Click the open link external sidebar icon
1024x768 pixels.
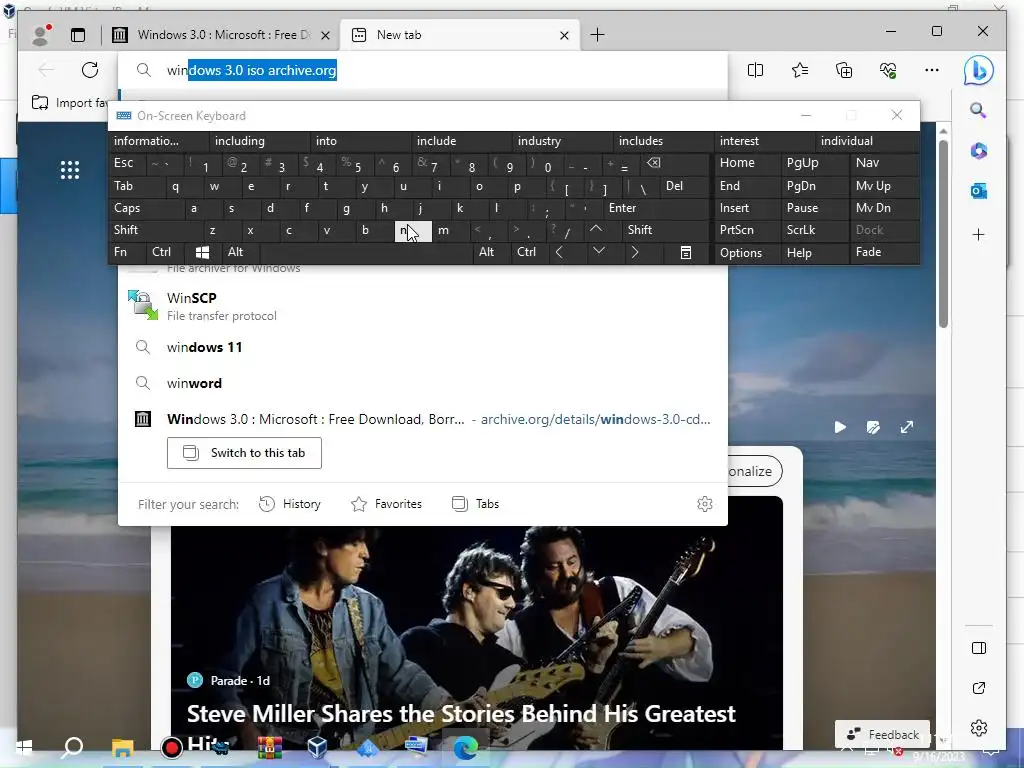pos(978,688)
